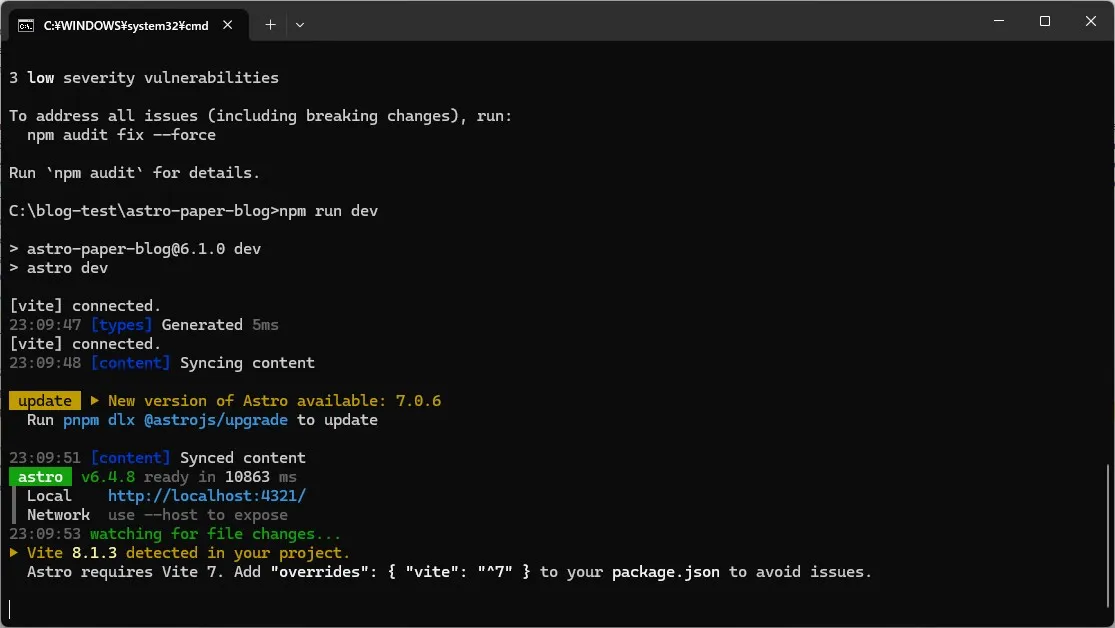Minimize the terminal window

click(999, 21)
